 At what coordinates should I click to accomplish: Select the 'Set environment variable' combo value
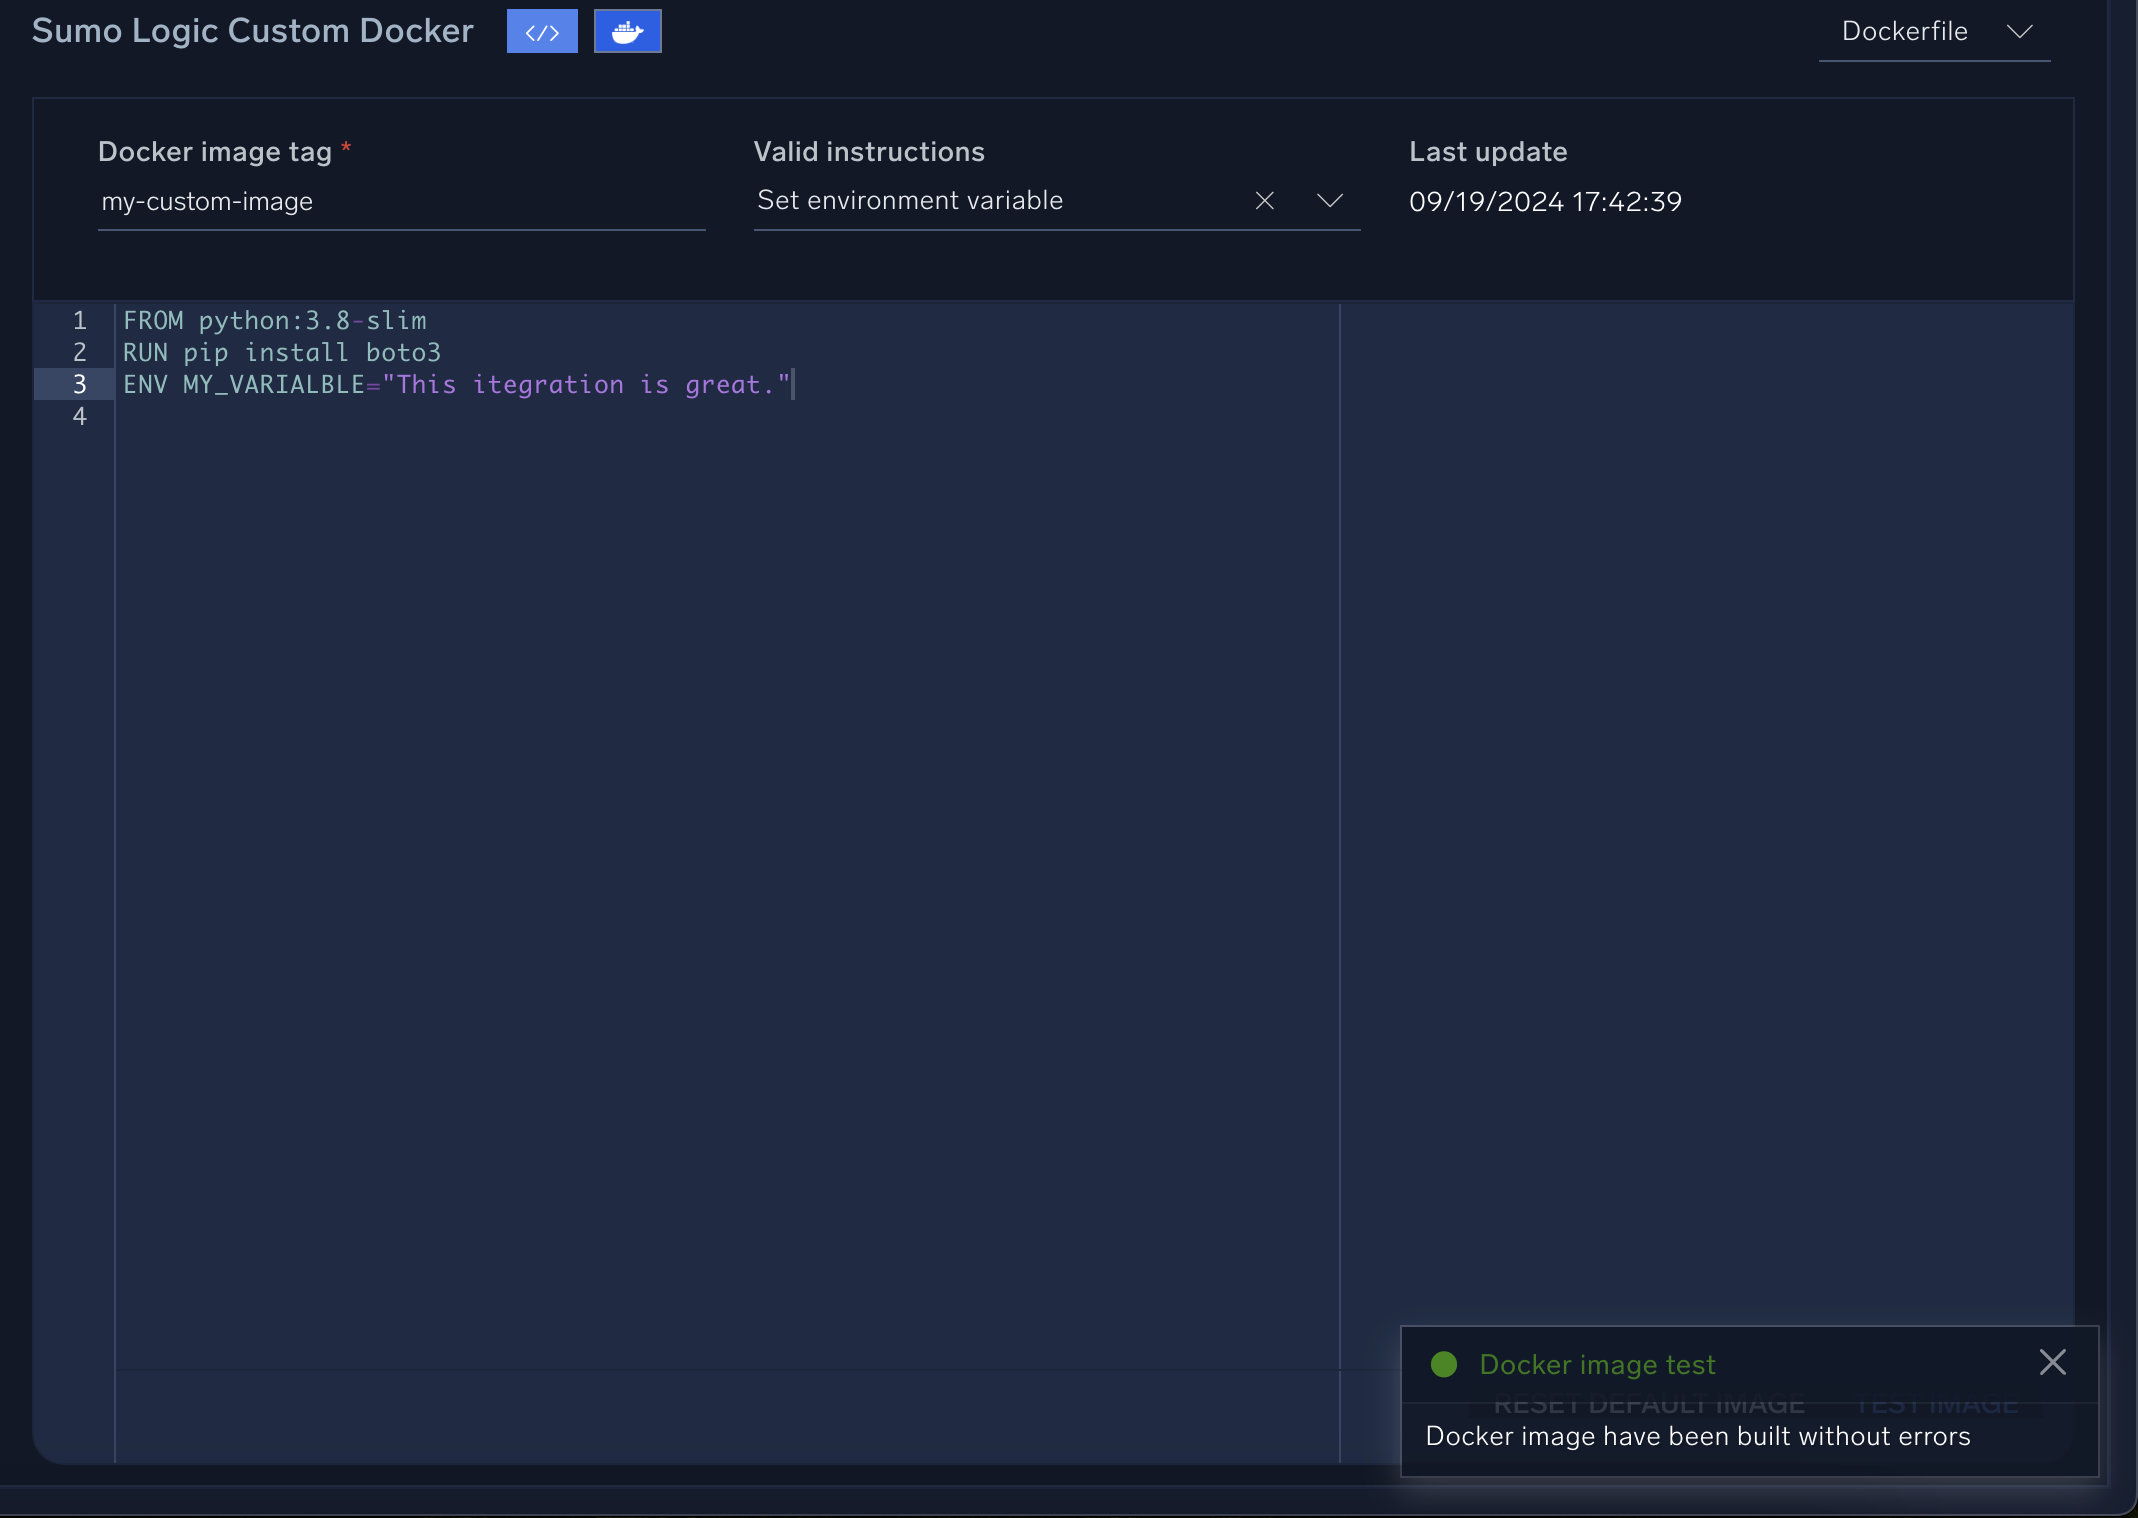coord(908,200)
